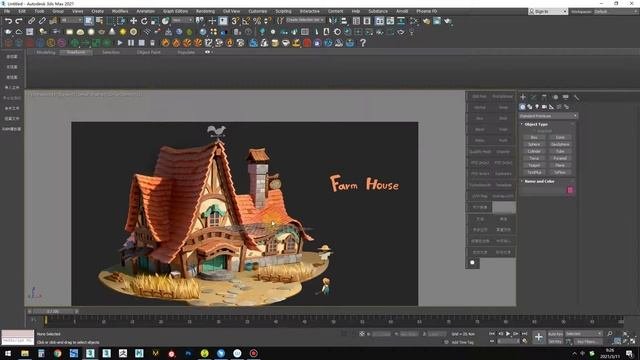Open the Rendering menu
640x360 pixels.
205,11
